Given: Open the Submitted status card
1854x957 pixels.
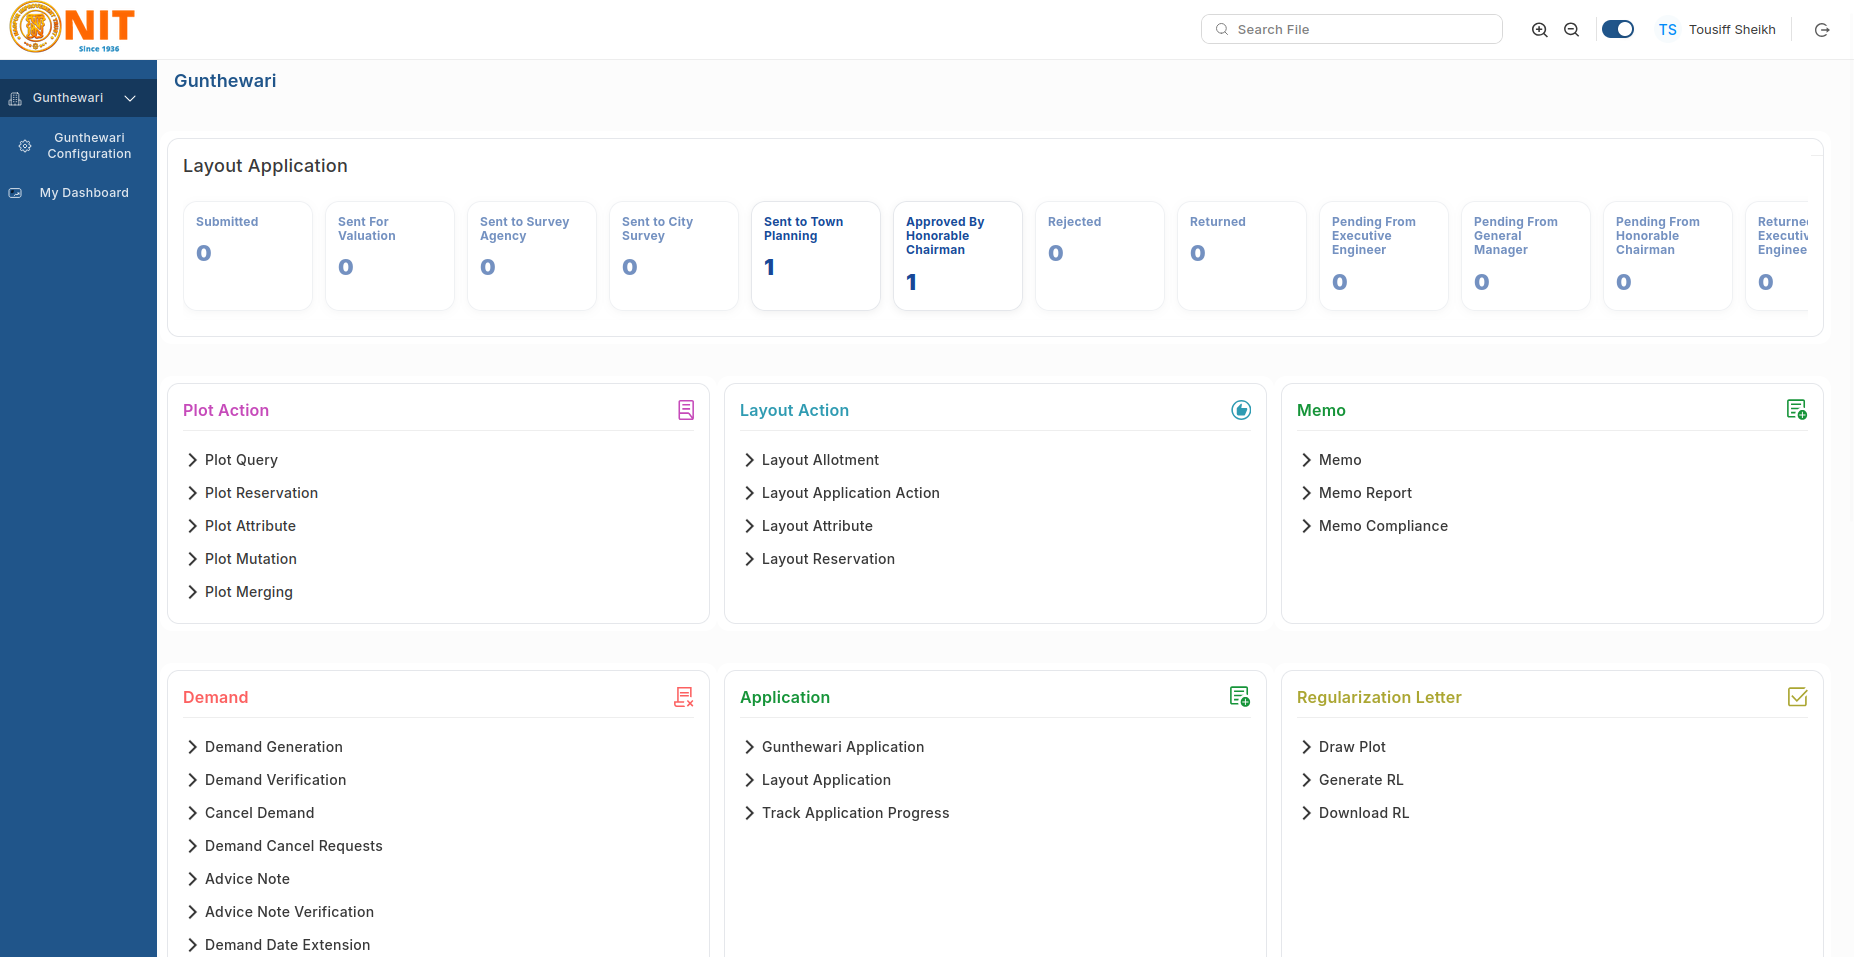Looking at the screenshot, I should pos(248,256).
